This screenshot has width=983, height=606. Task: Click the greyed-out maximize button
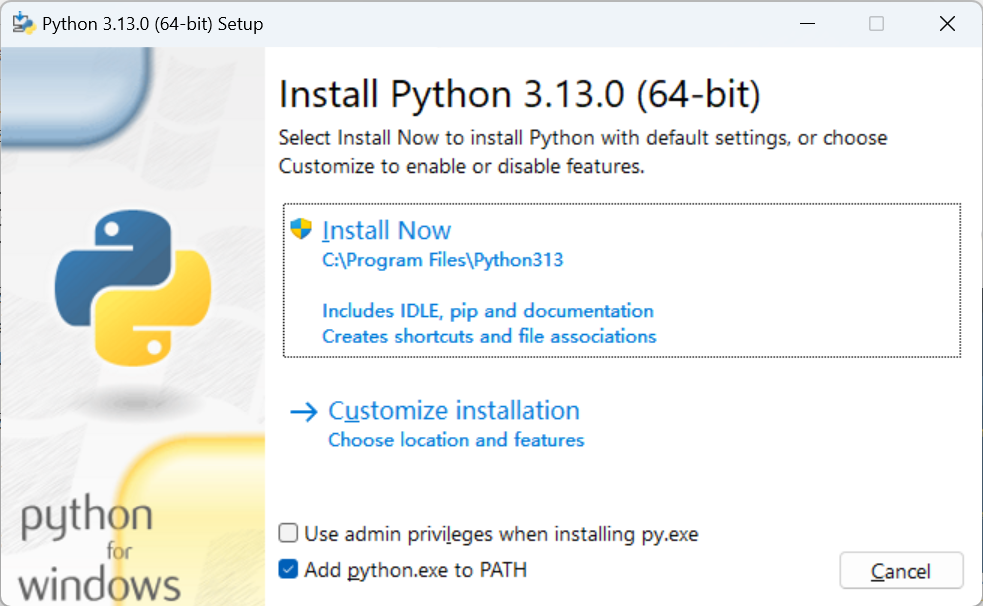pyautogui.click(x=876, y=24)
